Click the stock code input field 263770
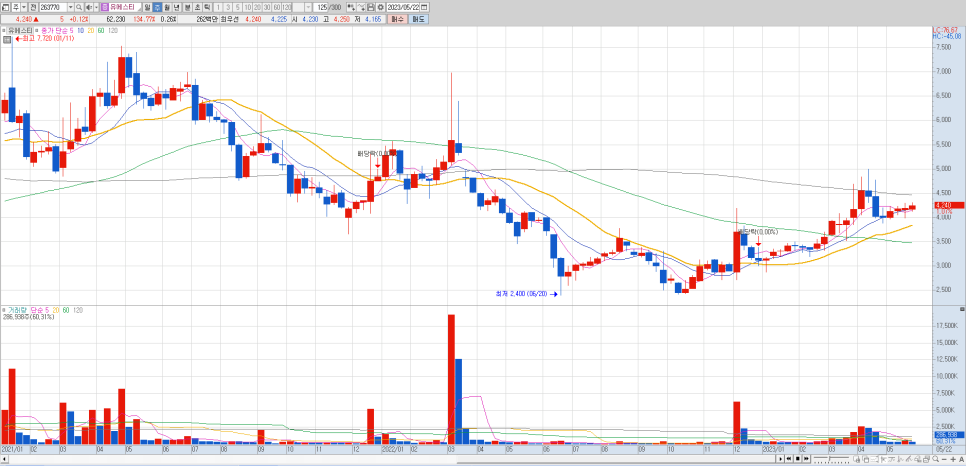 [x=53, y=7]
